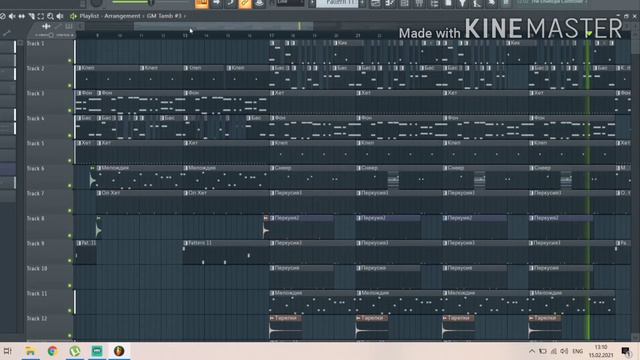This screenshot has width=640, height=360.
Task: Click Arrangement in the breadcrumb
Action: point(122,16)
